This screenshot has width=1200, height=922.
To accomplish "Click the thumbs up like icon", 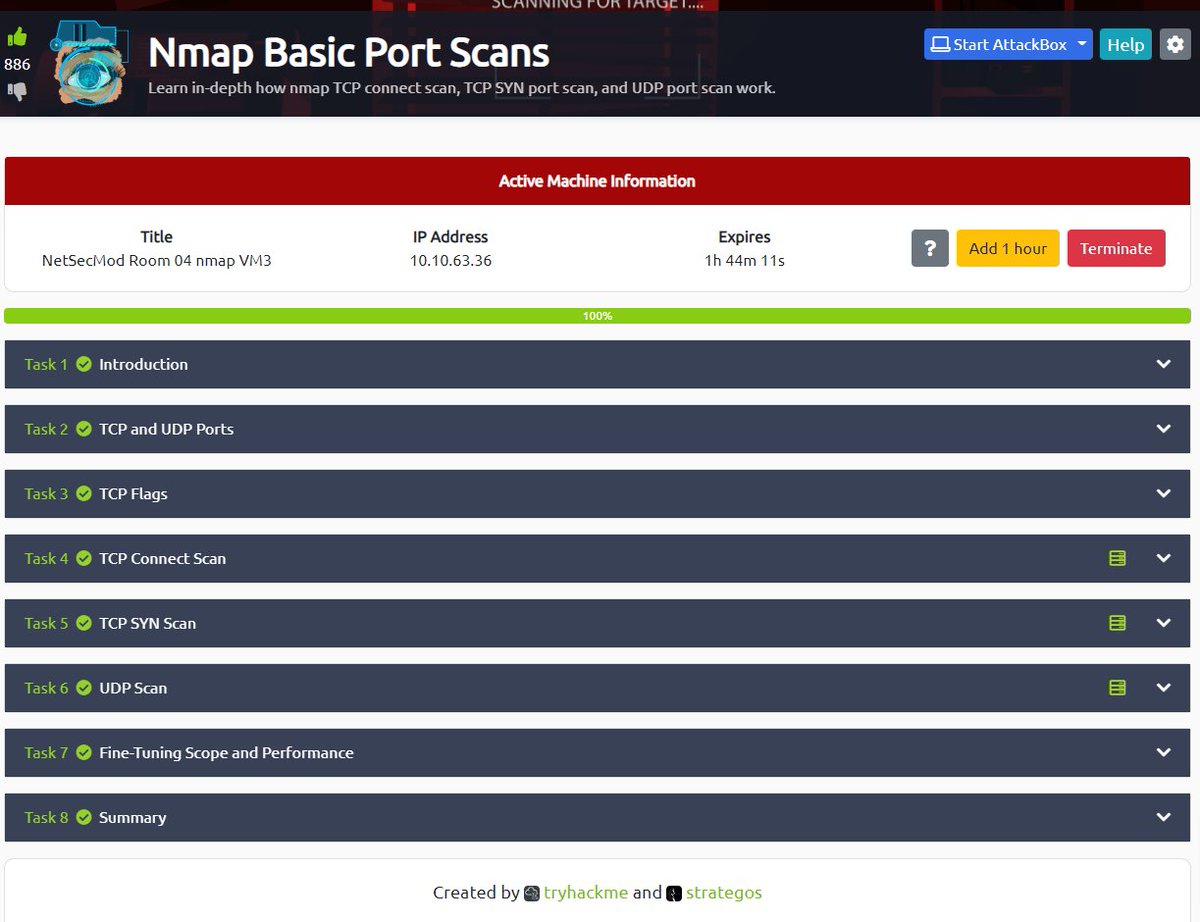I will (x=17, y=38).
